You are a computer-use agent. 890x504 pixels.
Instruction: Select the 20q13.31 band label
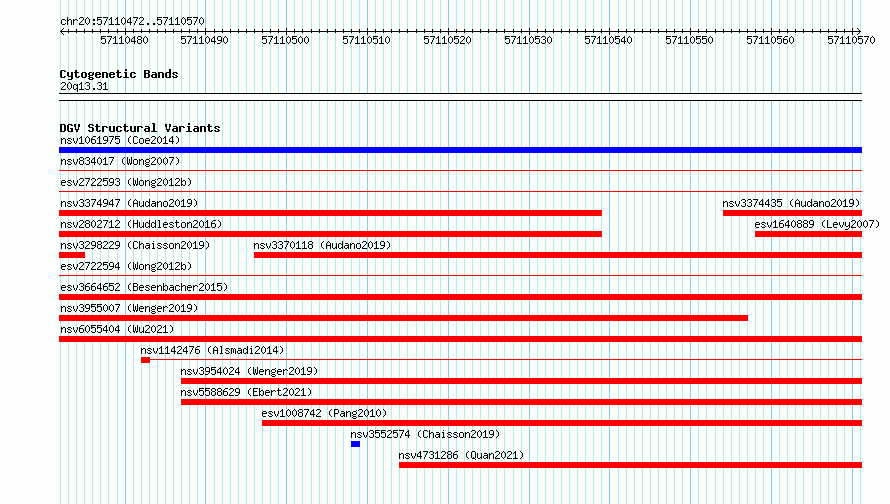84,86
